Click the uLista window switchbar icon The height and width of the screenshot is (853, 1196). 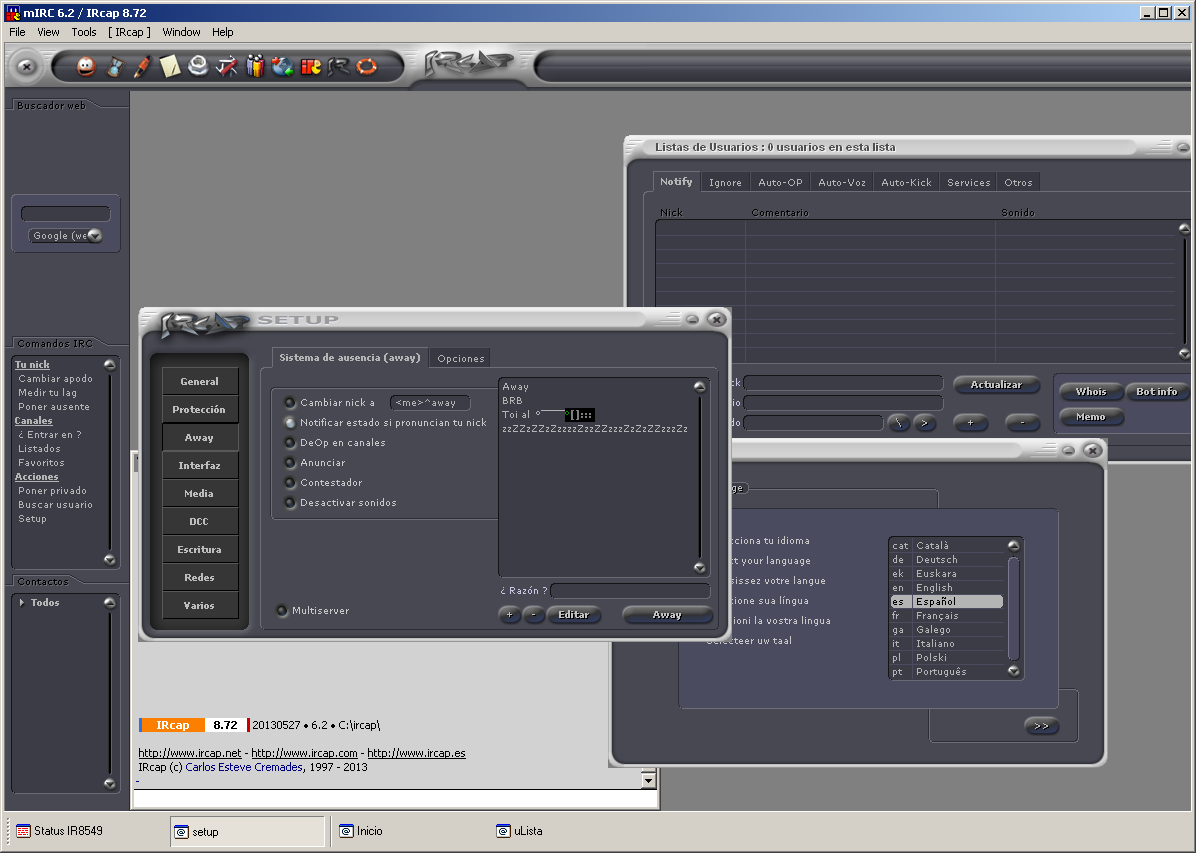[503, 831]
